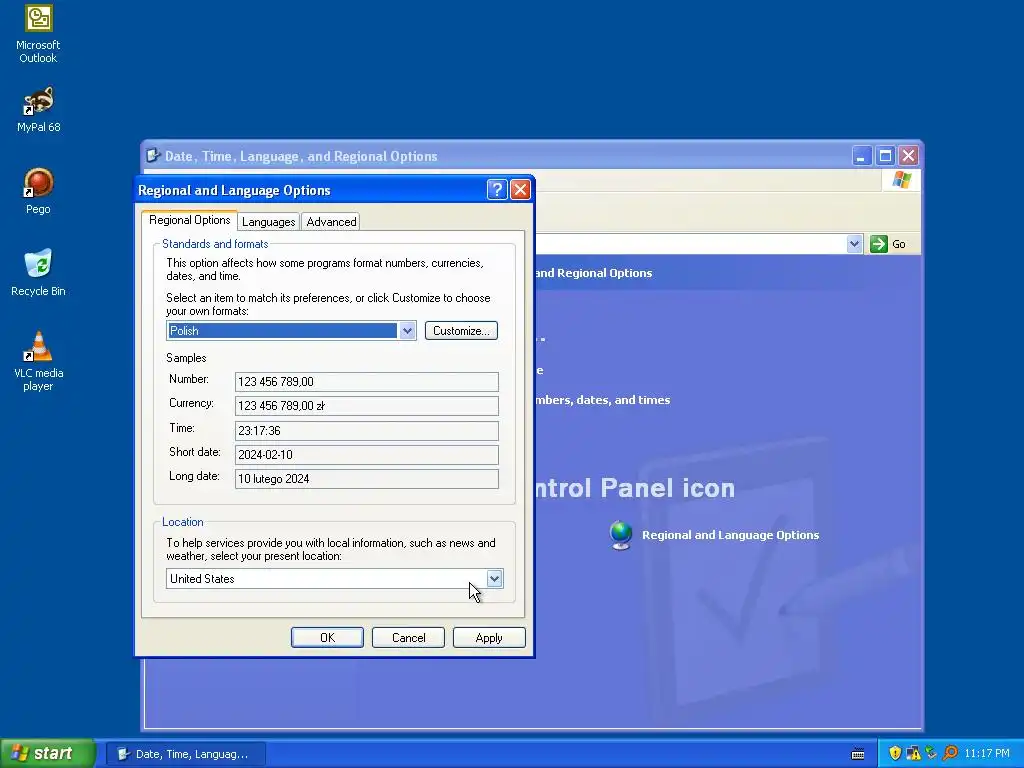1024x768 pixels.
Task: Click the Time sample field showing 23:17:36
Action: tap(366, 430)
